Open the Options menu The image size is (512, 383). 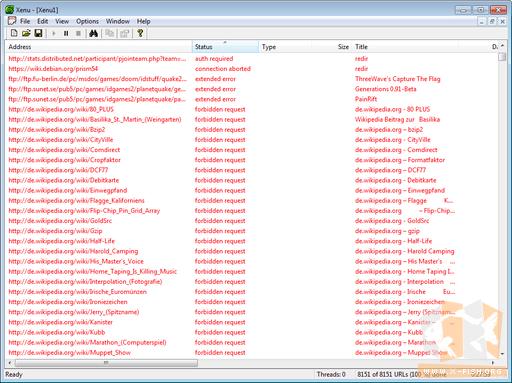click(x=87, y=21)
